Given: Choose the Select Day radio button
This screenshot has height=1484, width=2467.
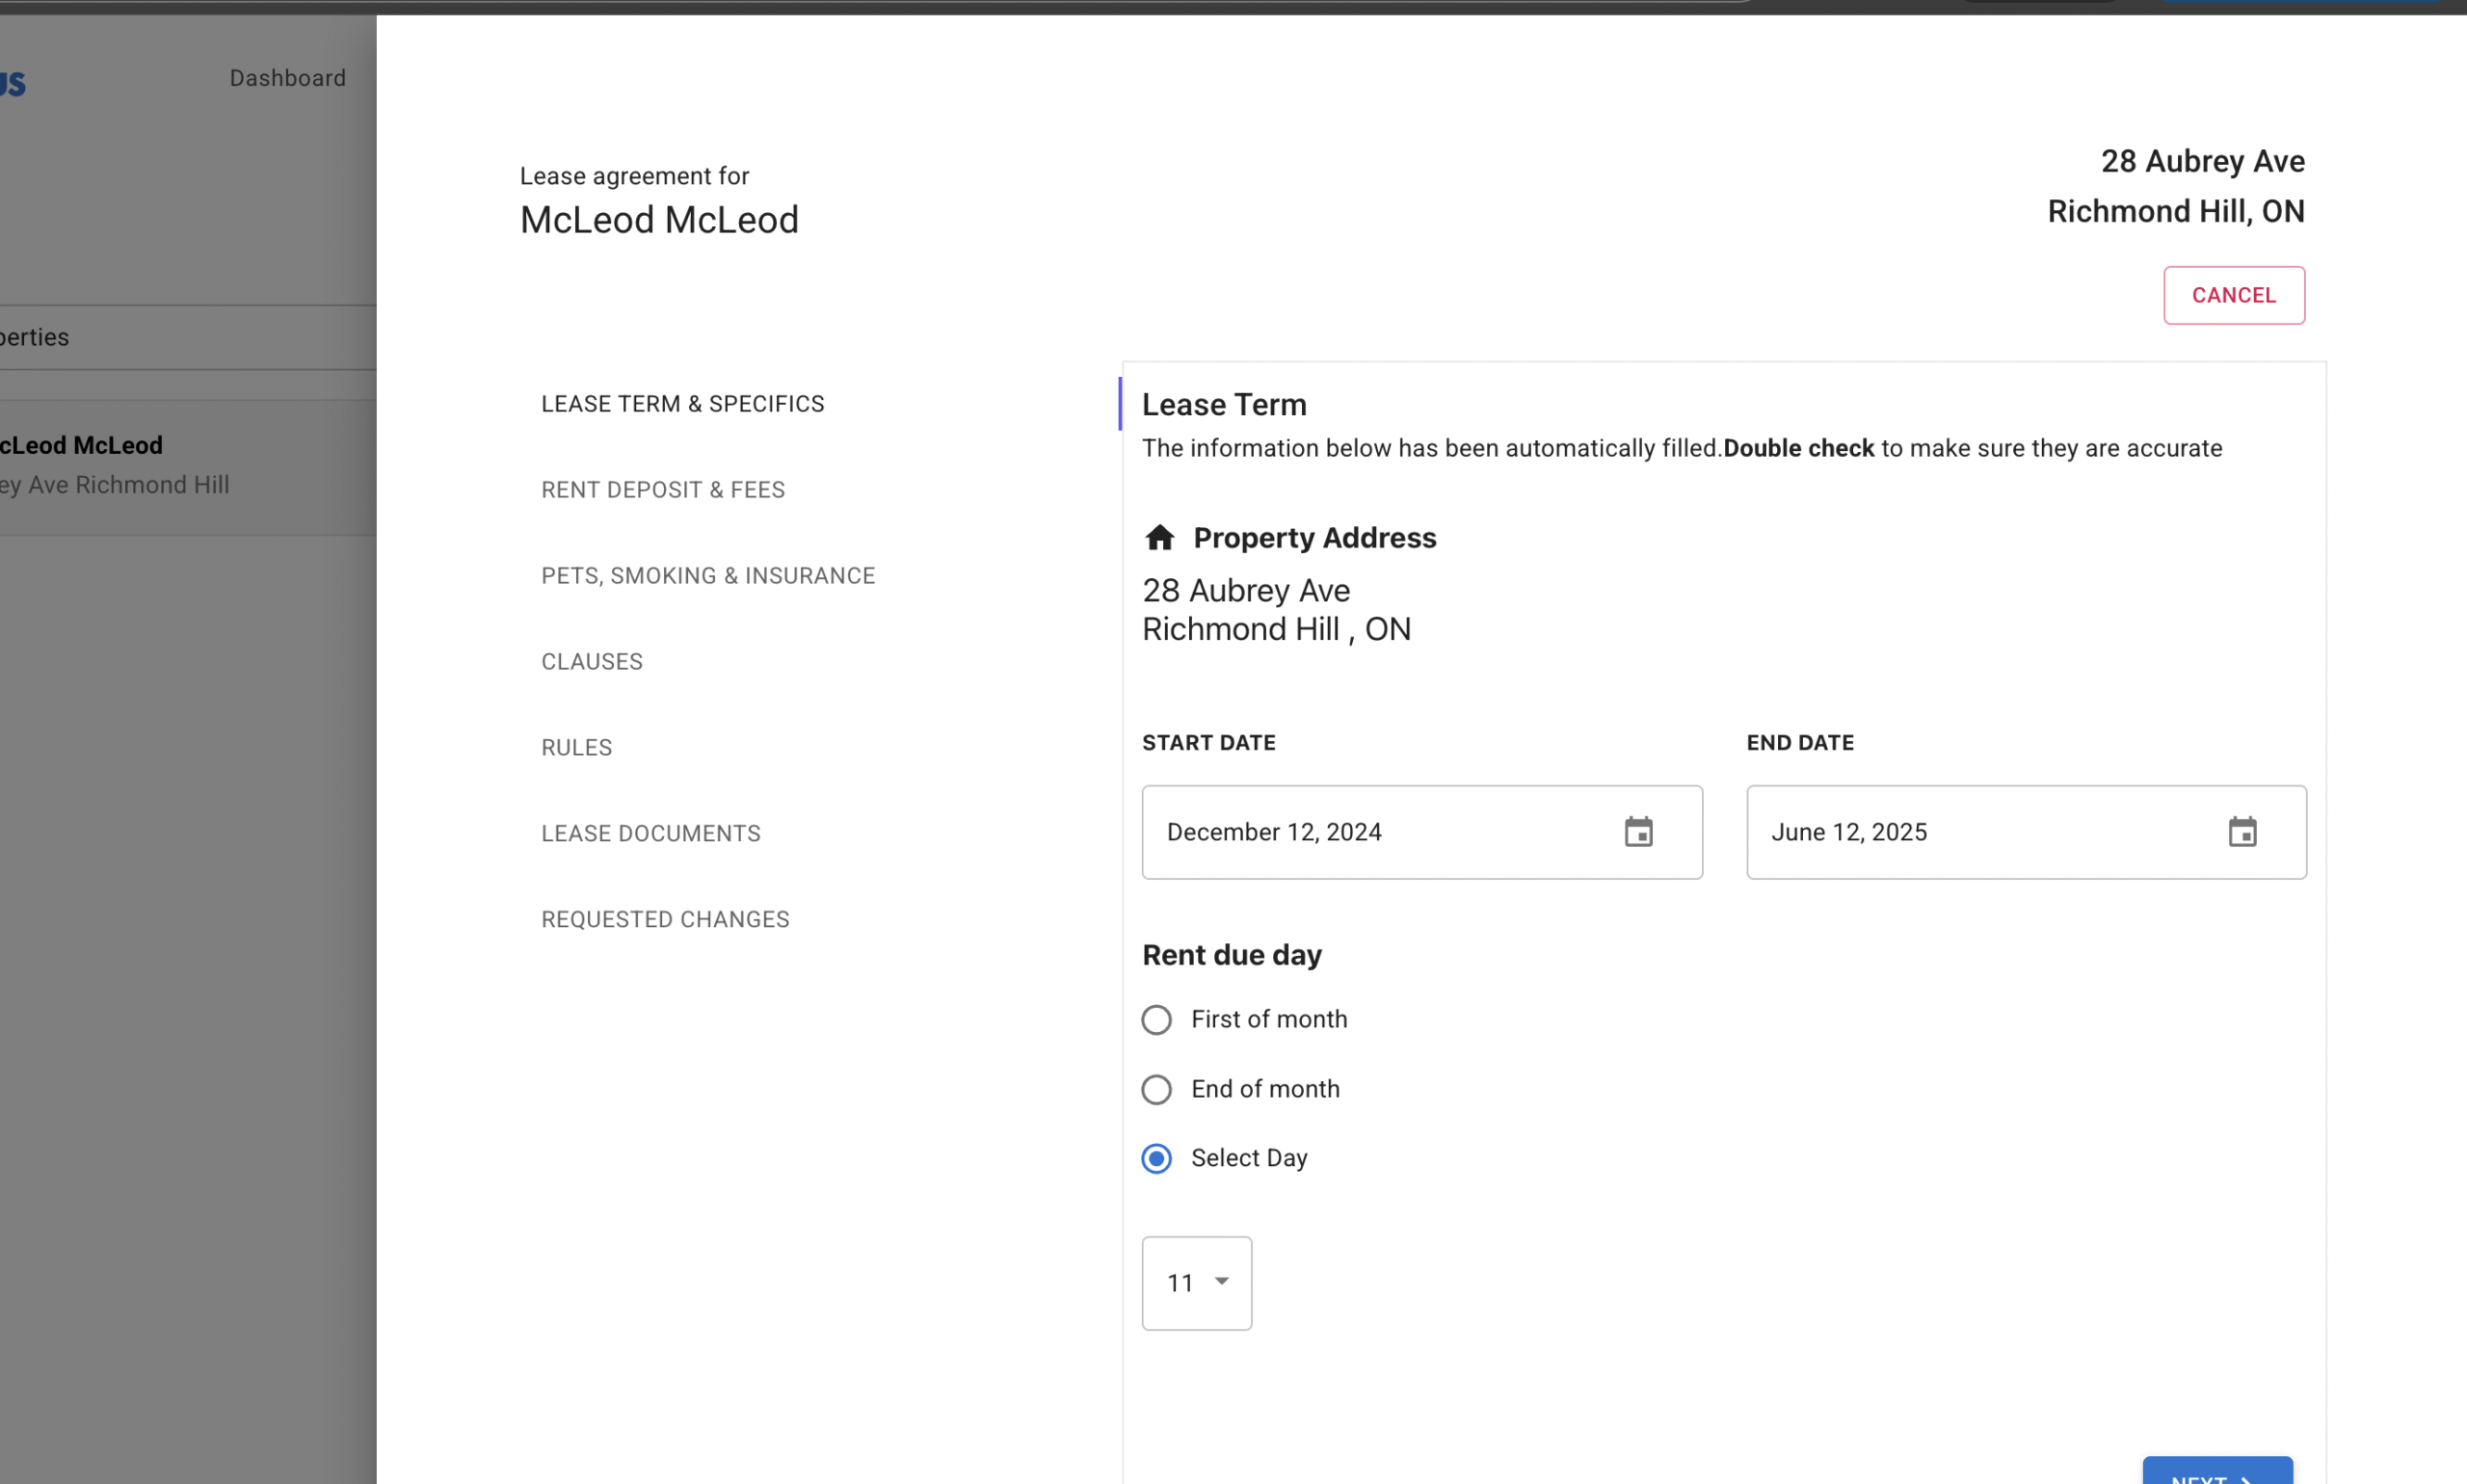Looking at the screenshot, I should (x=1156, y=1158).
